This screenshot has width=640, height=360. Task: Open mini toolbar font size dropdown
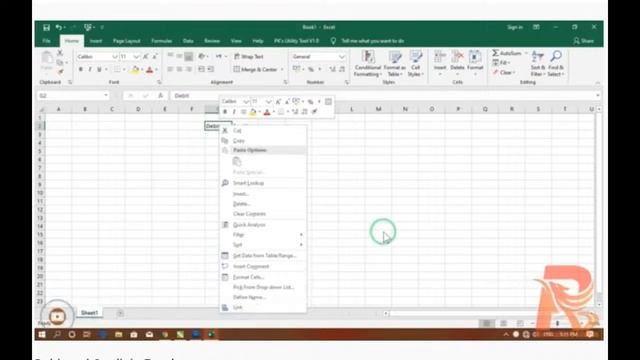[x=268, y=102]
